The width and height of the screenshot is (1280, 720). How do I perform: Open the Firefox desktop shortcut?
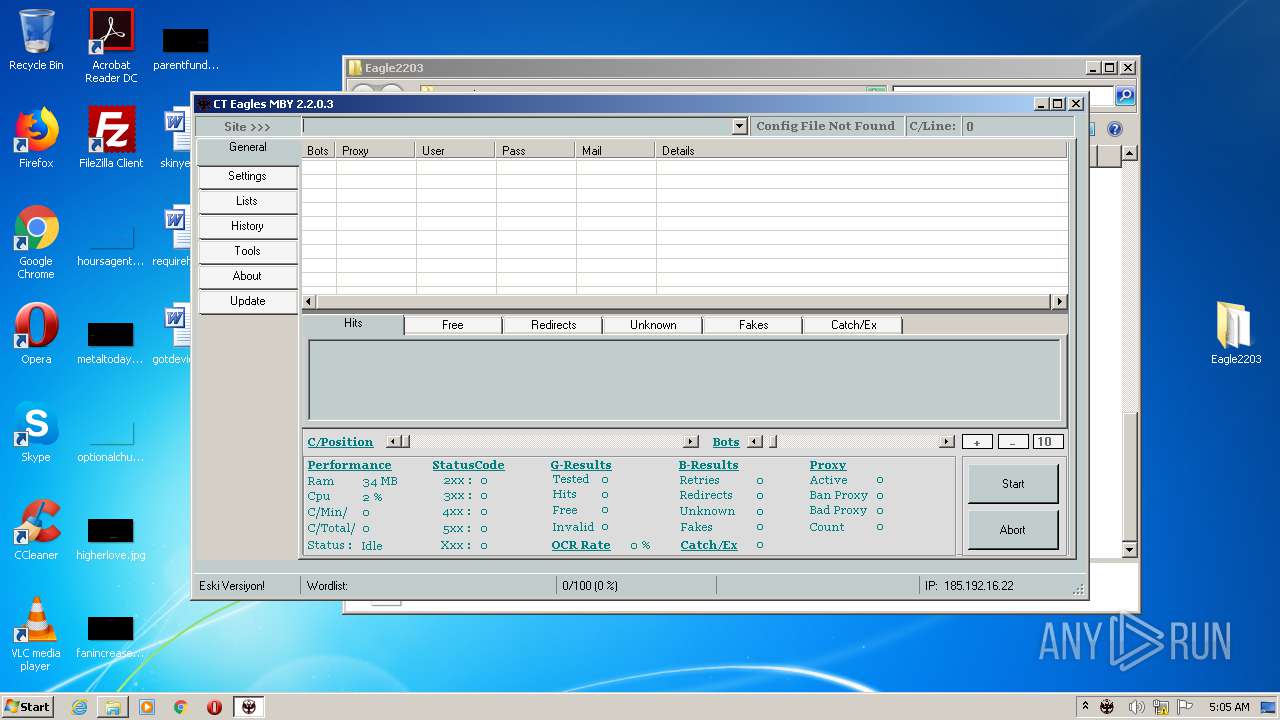[x=36, y=138]
